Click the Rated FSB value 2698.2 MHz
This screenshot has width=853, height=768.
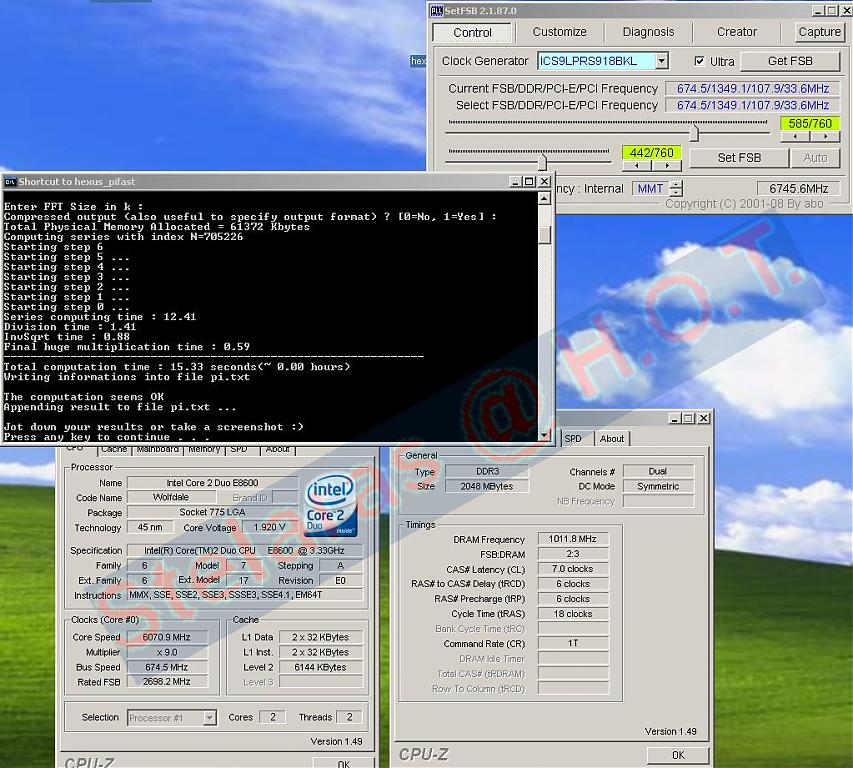pyautogui.click(x=166, y=682)
